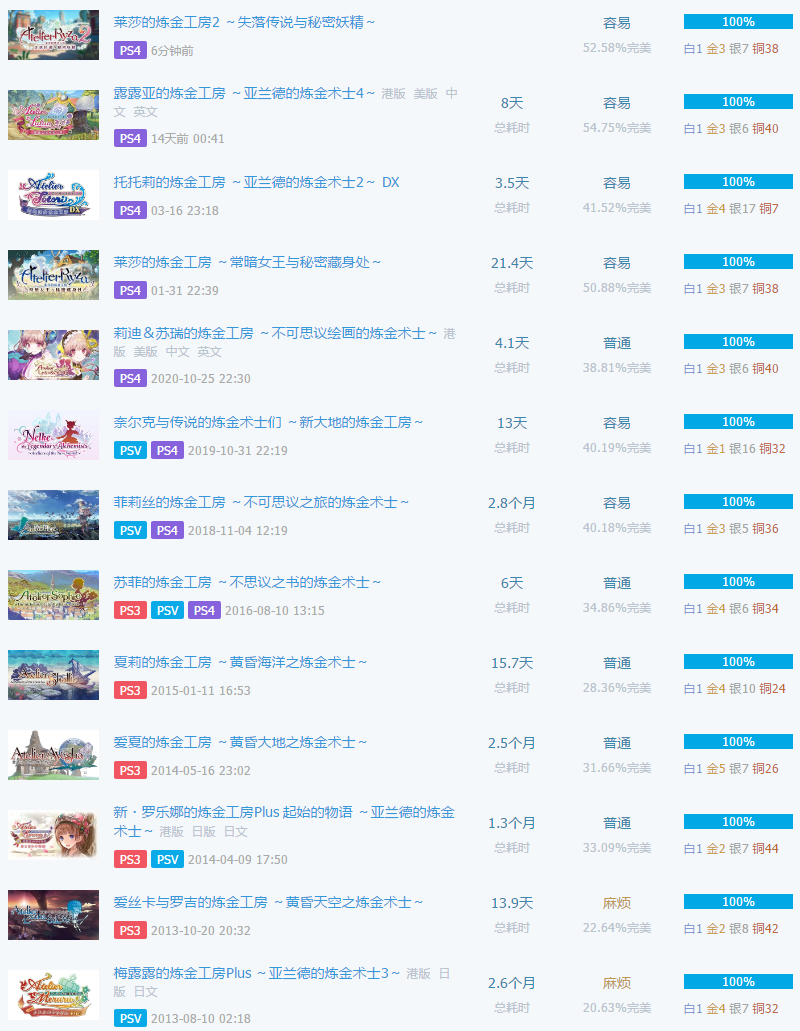Click the PS3 badge under 爱夏的炼金工房

130,771
